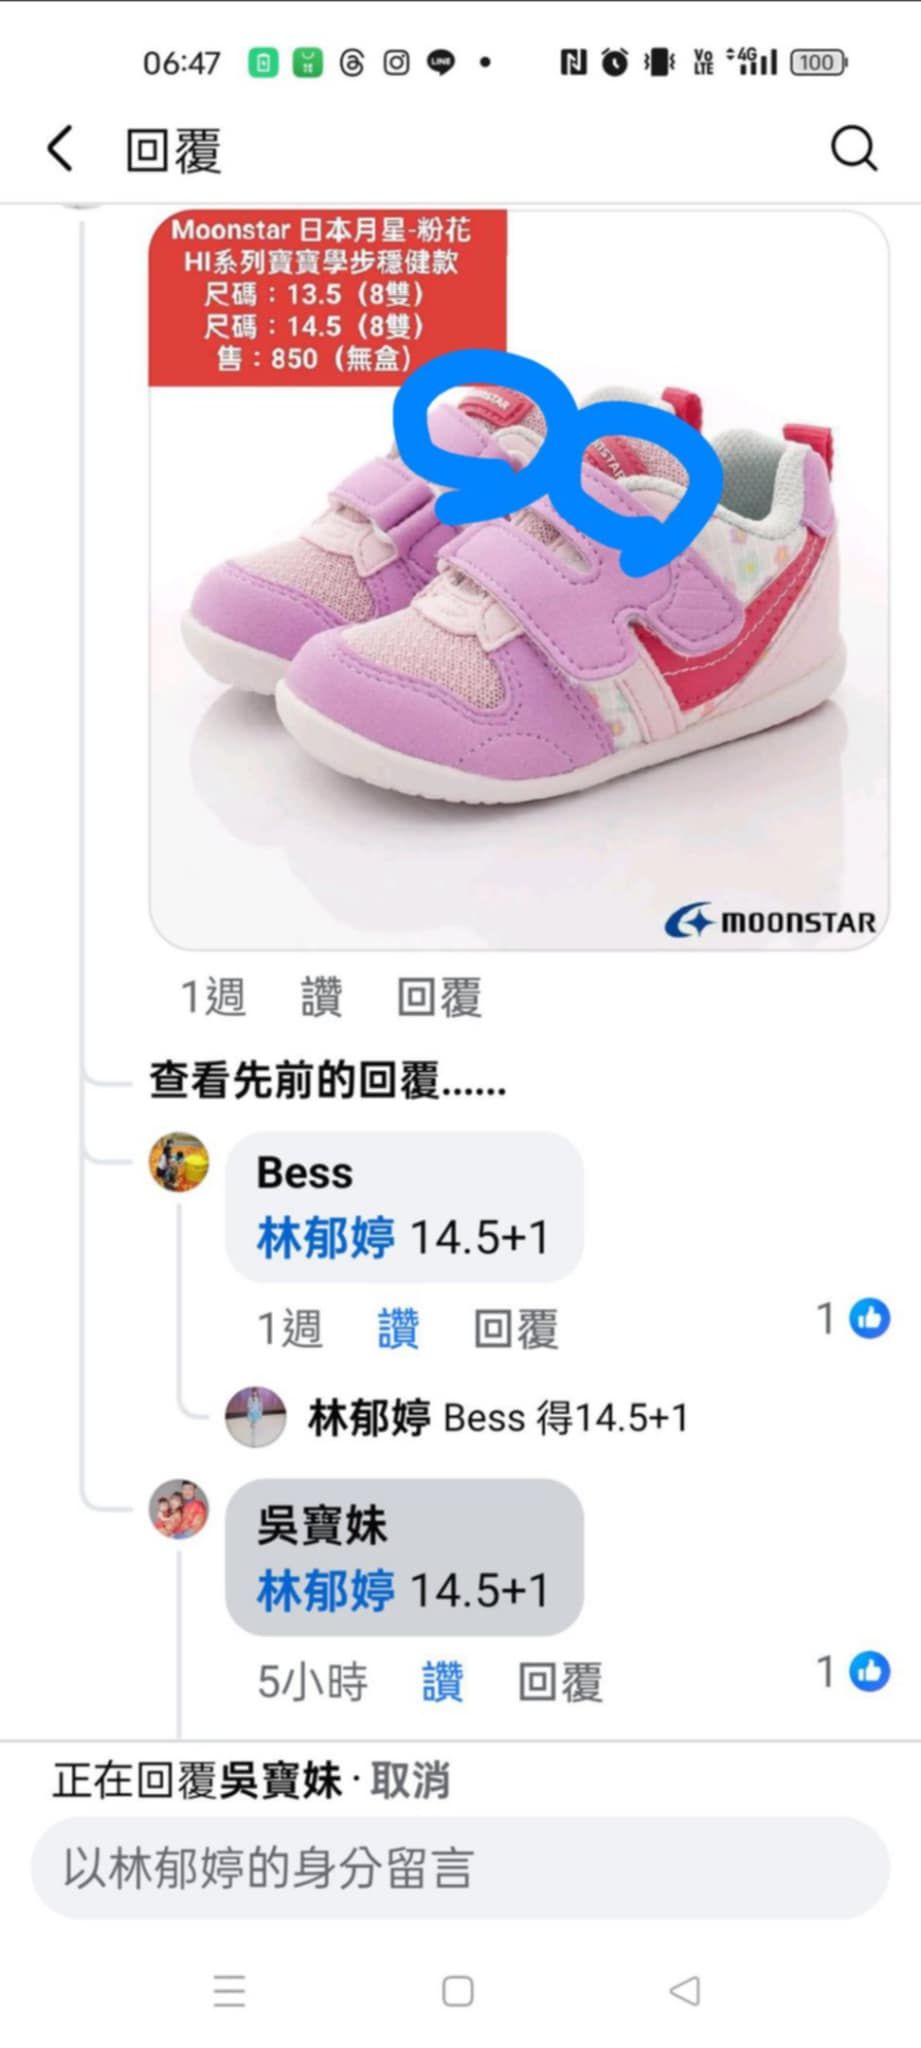921x2048 pixels.
Task: Expand 查看先前的回覆 to see earlier replies
Action: tap(328, 1081)
